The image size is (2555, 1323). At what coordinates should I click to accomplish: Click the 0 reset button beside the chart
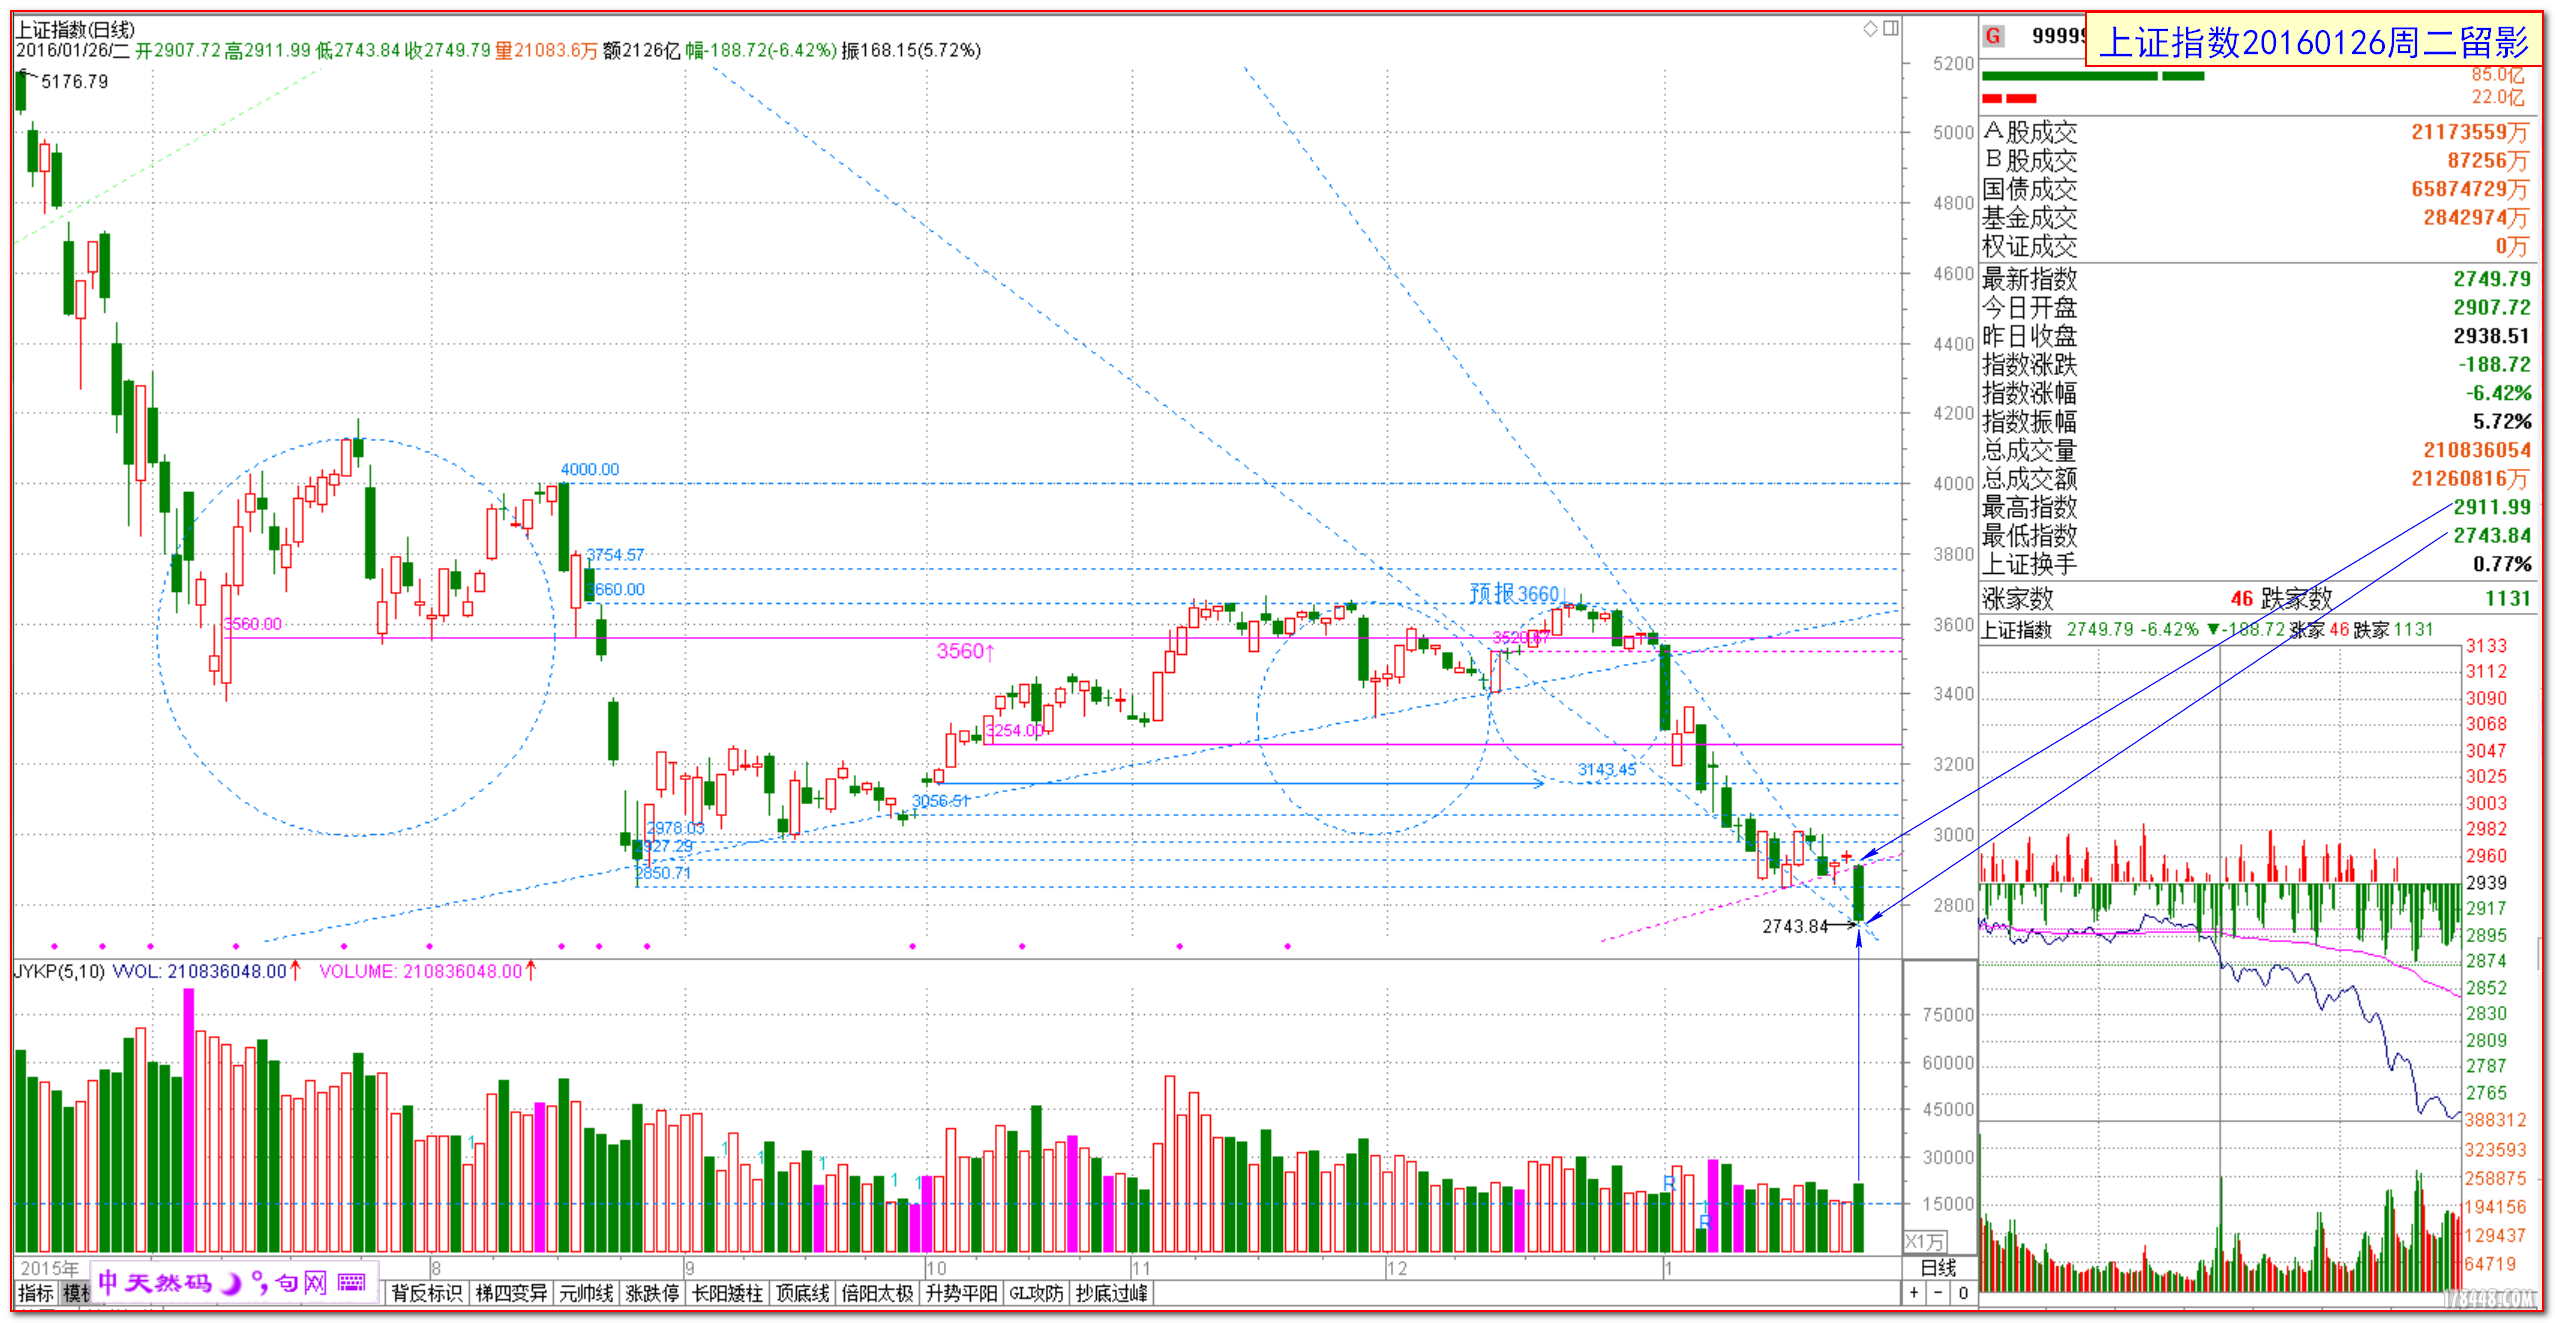tap(1963, 1293)
